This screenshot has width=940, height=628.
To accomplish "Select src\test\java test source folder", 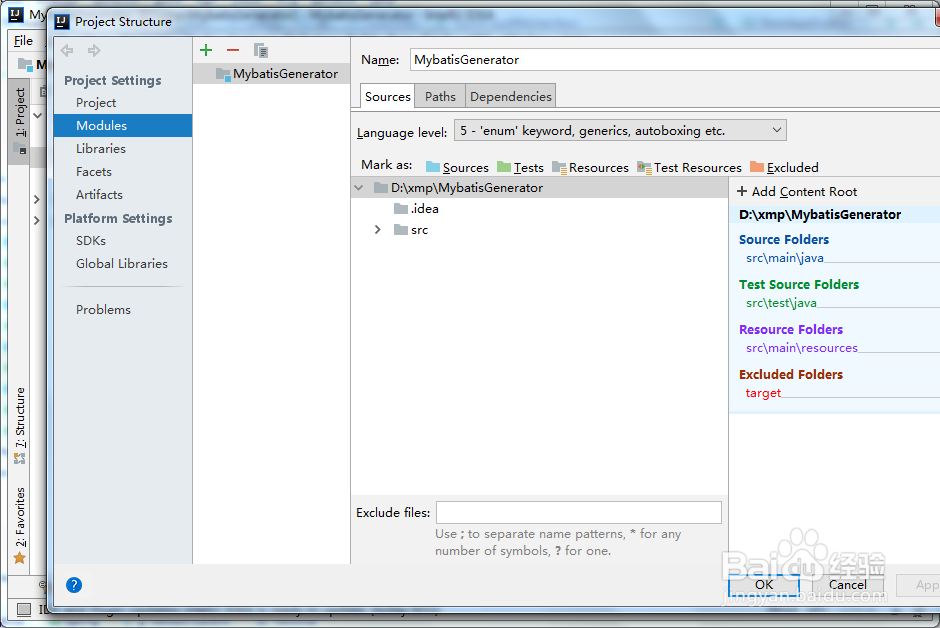I will [x=781, y=303].
